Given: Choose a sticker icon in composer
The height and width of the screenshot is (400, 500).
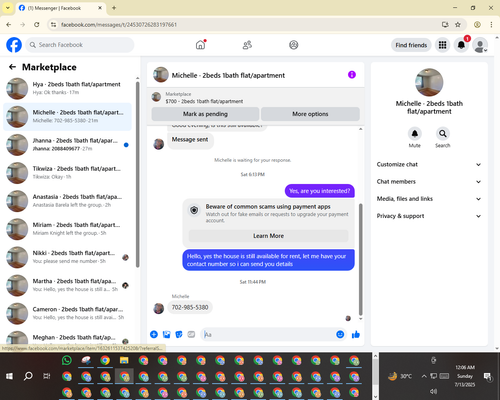Looking at the screenshot, I should [179, 334].
